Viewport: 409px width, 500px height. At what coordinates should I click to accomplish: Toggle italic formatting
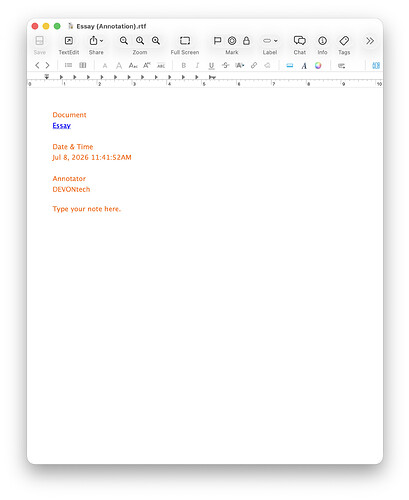pyautogui.click(x=197, y=66)
